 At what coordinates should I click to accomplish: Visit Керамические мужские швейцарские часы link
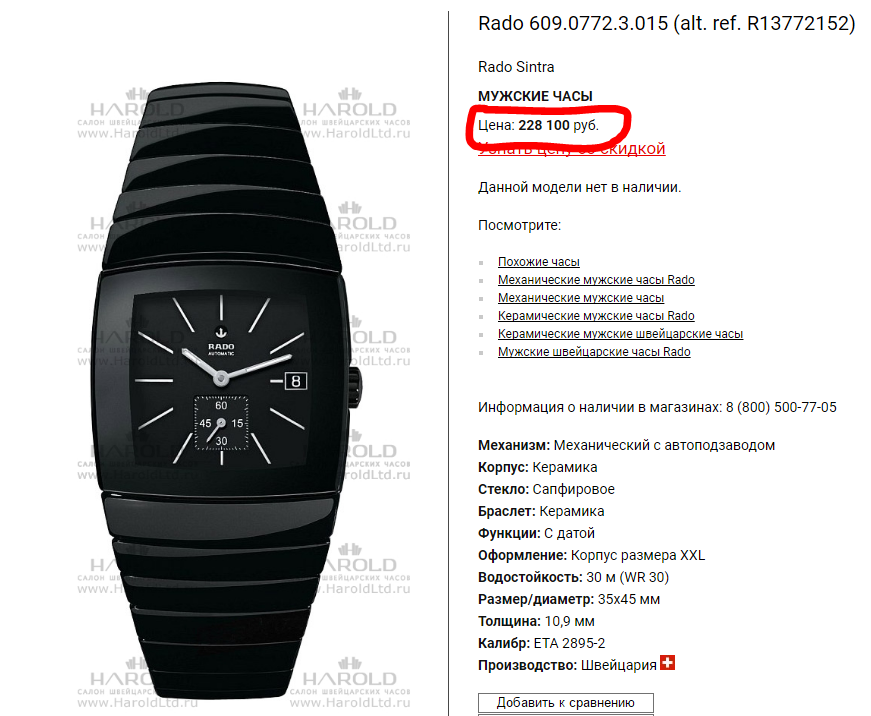(620, 334)
